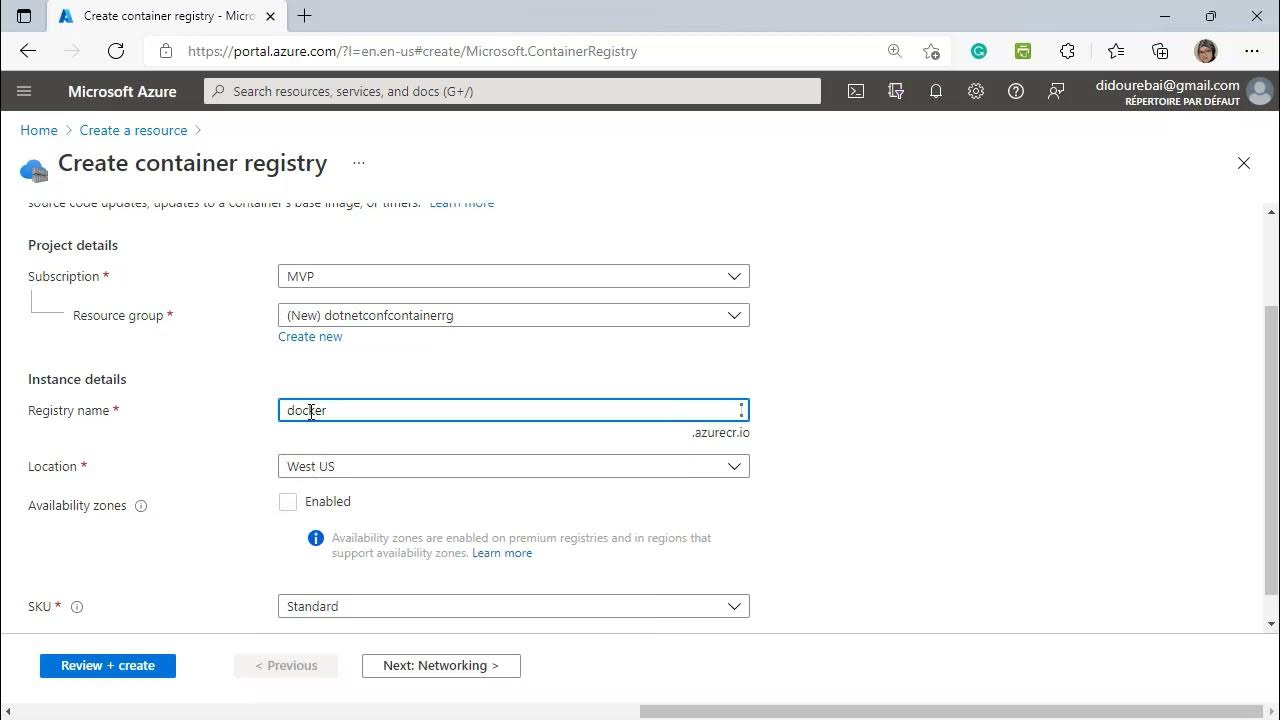
Task: Reload the Azure portal page
Action: click(x=116, y=51)
